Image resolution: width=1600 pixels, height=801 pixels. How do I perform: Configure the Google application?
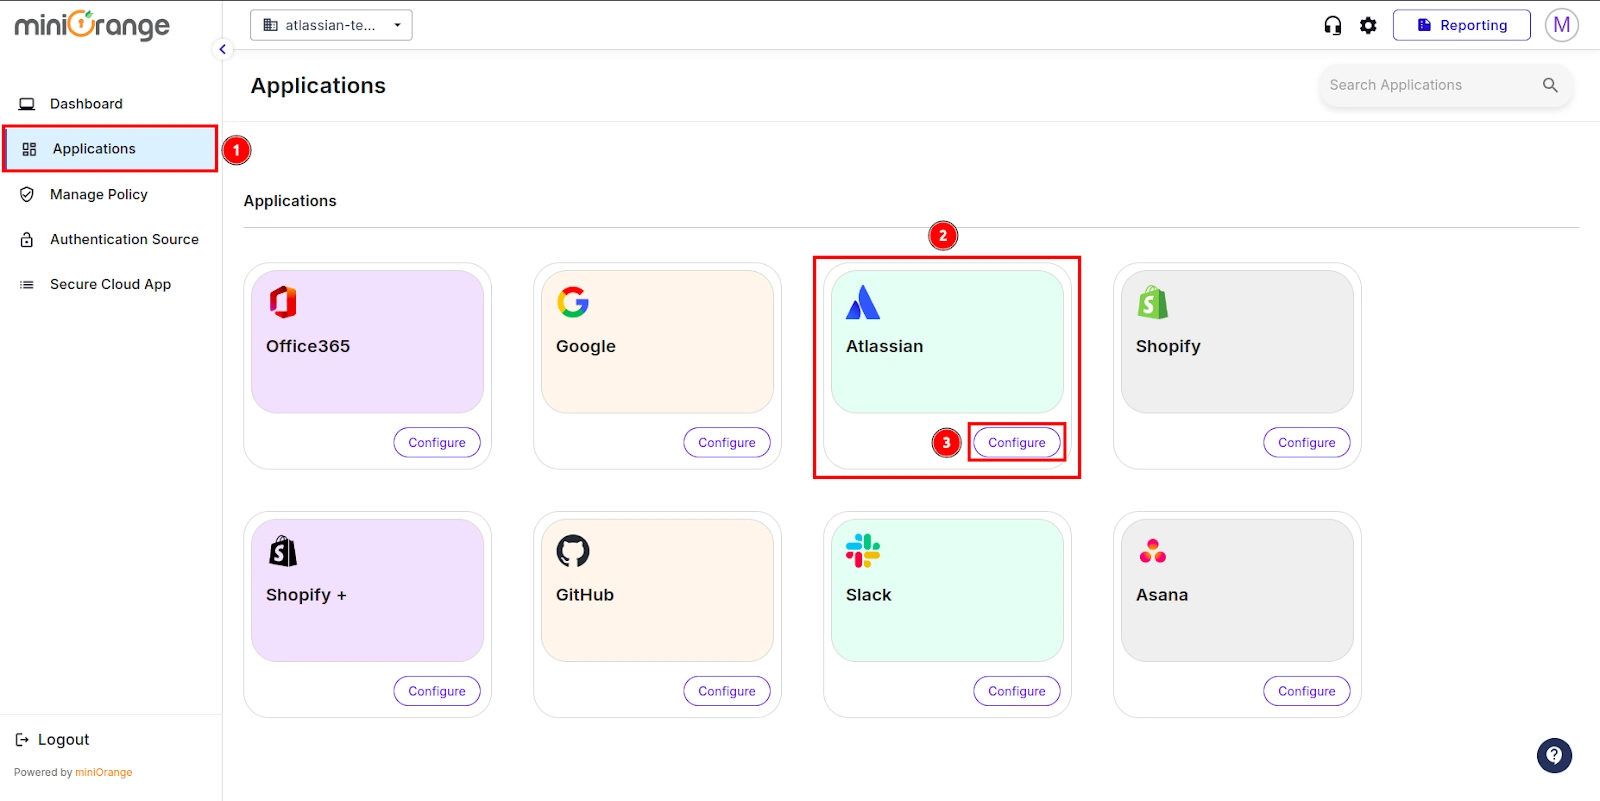pos(727,442)
